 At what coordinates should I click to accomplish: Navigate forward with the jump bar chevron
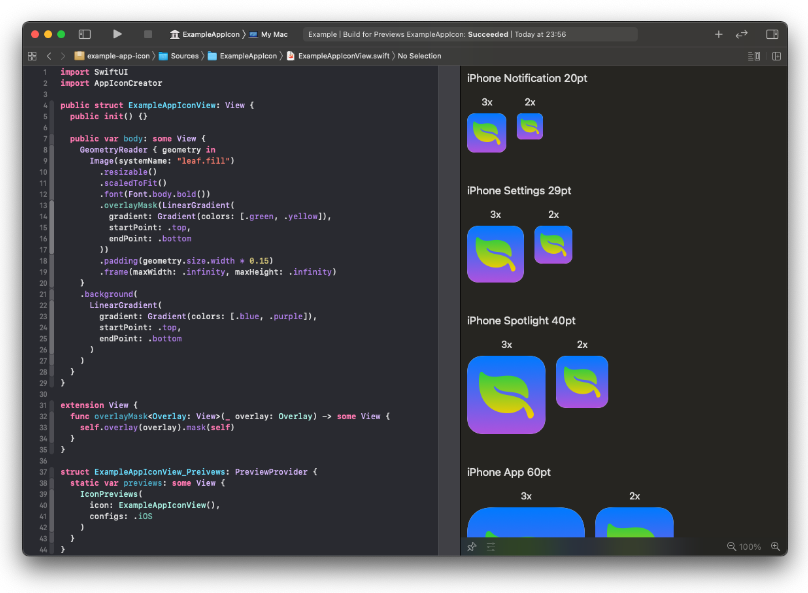click(x=63, y=57)
